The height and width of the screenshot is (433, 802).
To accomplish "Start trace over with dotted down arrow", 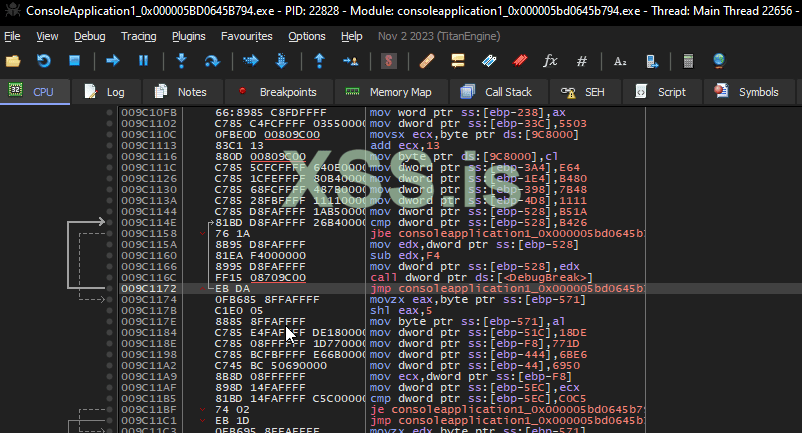I will [281, 61].
